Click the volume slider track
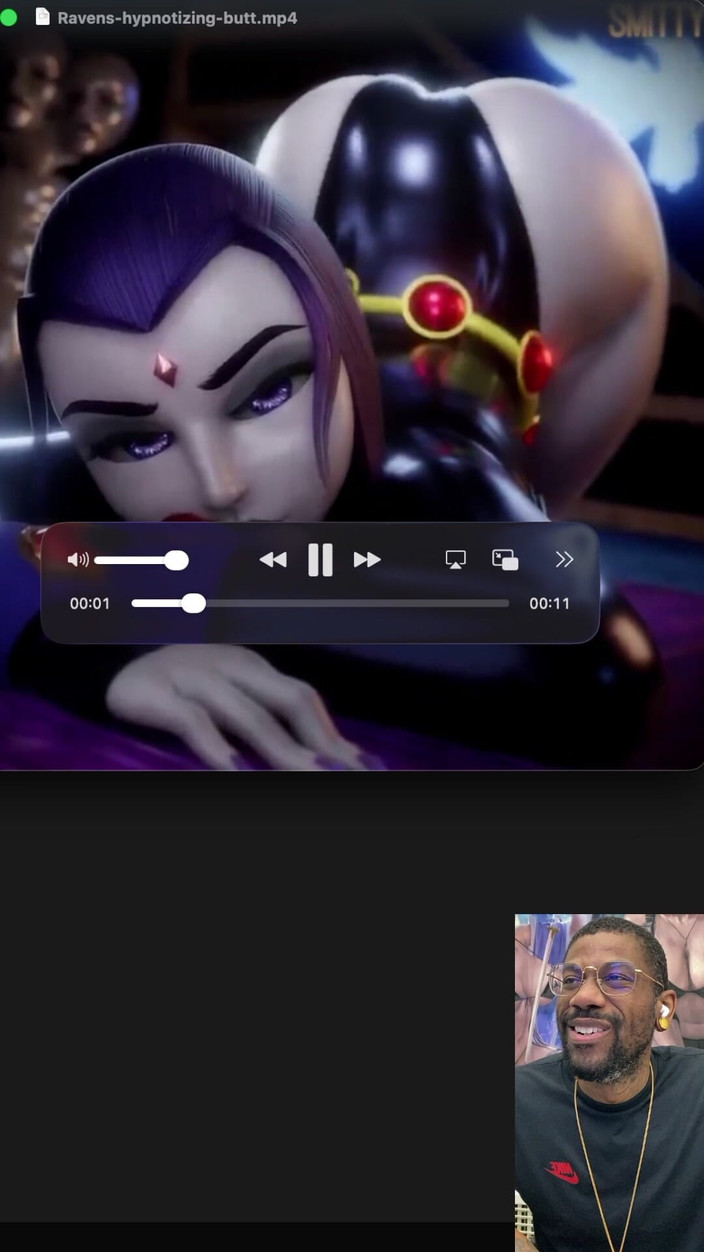Screen dimensions: 704x1252 pyautogui.click(x=130, y=560)
